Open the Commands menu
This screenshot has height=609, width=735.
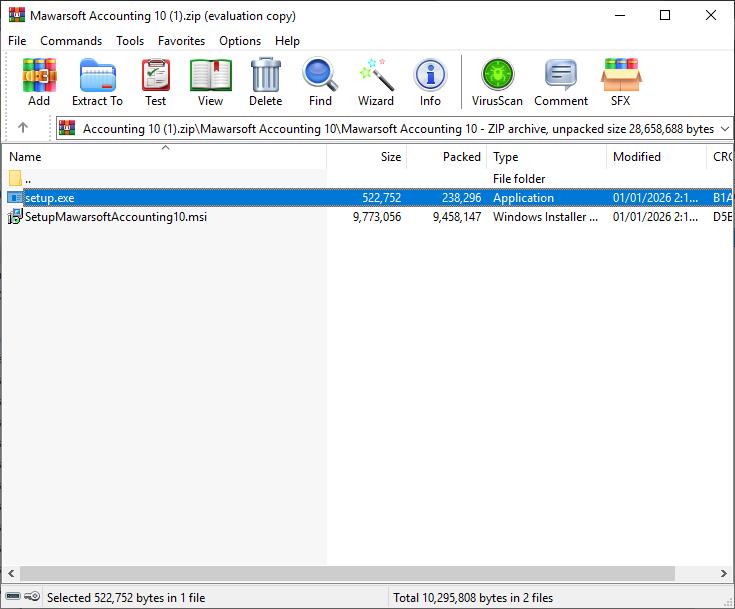pyautogui.click(x=71, y=41)
